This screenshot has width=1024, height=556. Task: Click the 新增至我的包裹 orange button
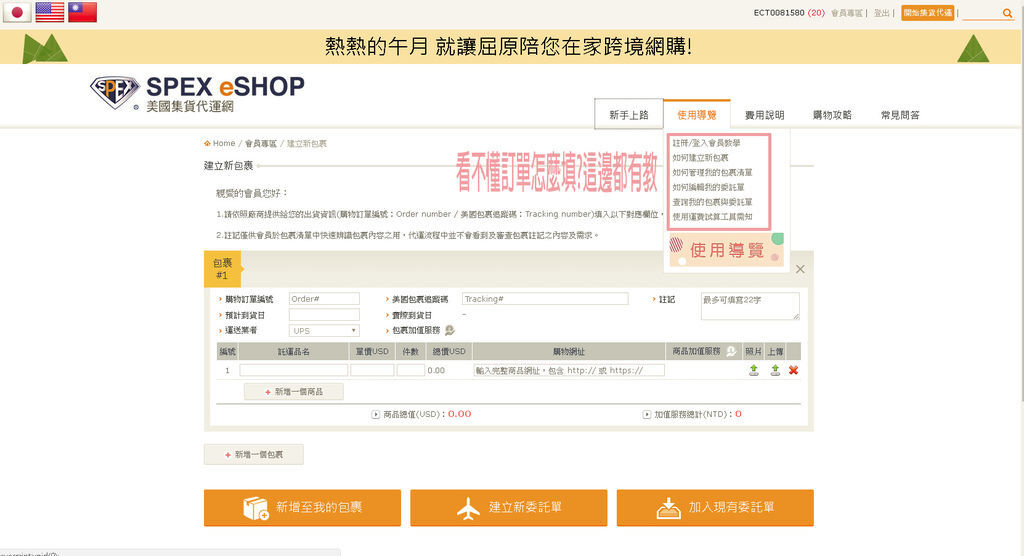tap(302, 508)
